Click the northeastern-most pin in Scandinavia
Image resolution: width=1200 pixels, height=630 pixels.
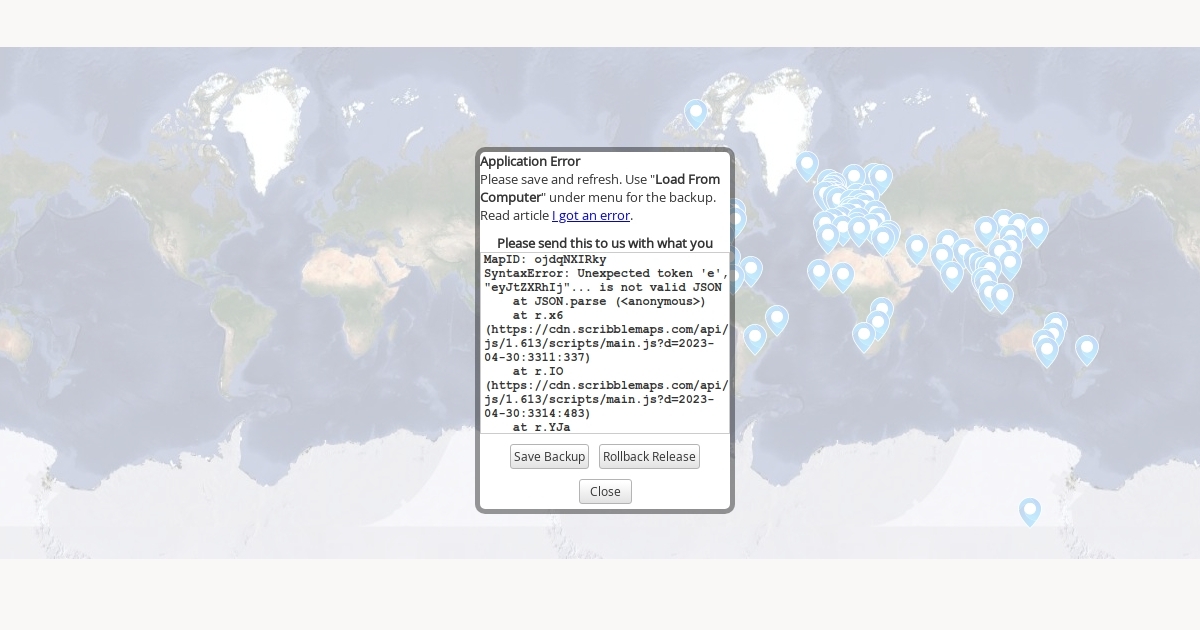[881, 178]
